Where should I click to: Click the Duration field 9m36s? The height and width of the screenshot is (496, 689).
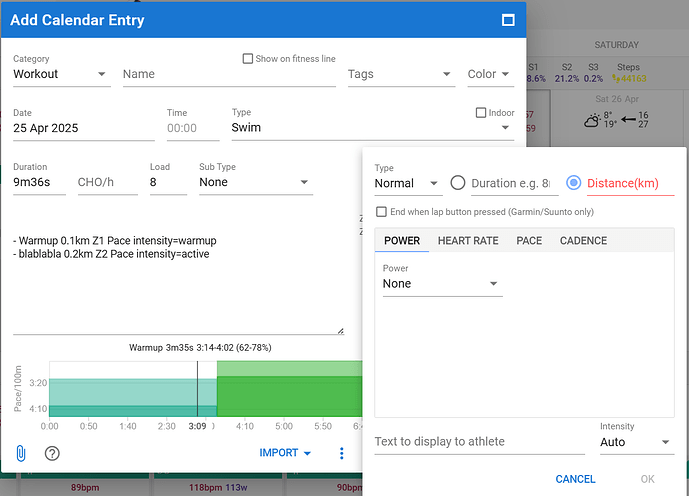point(39,182)
